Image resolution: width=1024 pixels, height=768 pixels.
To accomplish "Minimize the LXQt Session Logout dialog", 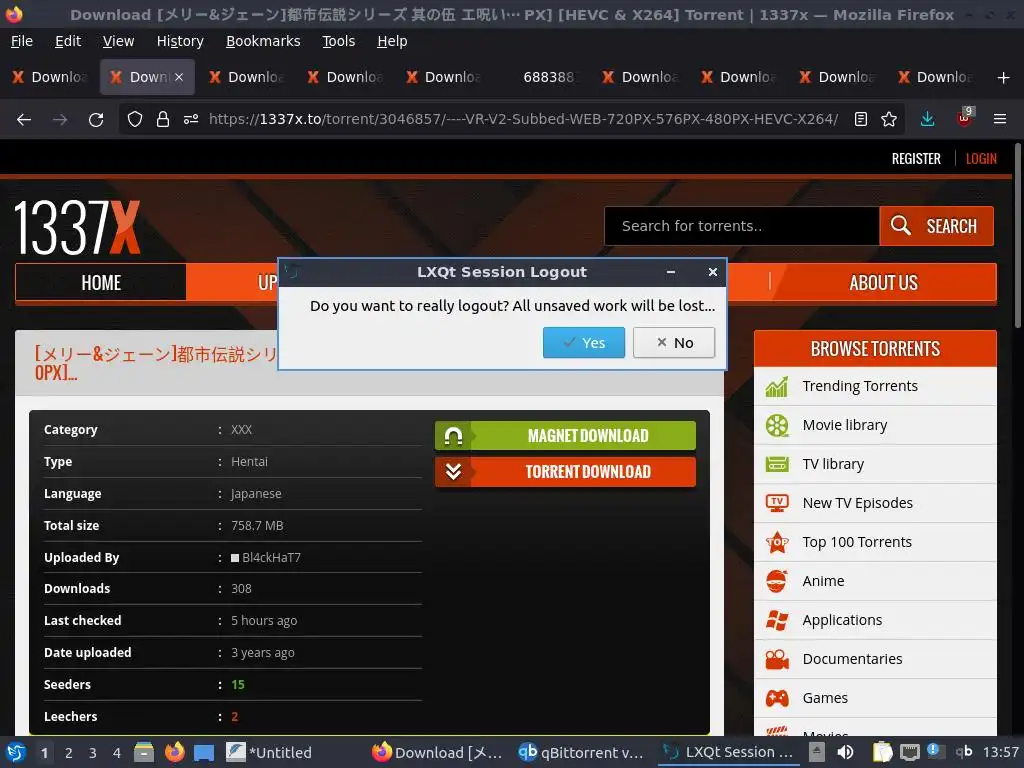I will pyautogui.click(x=671, y=272).
